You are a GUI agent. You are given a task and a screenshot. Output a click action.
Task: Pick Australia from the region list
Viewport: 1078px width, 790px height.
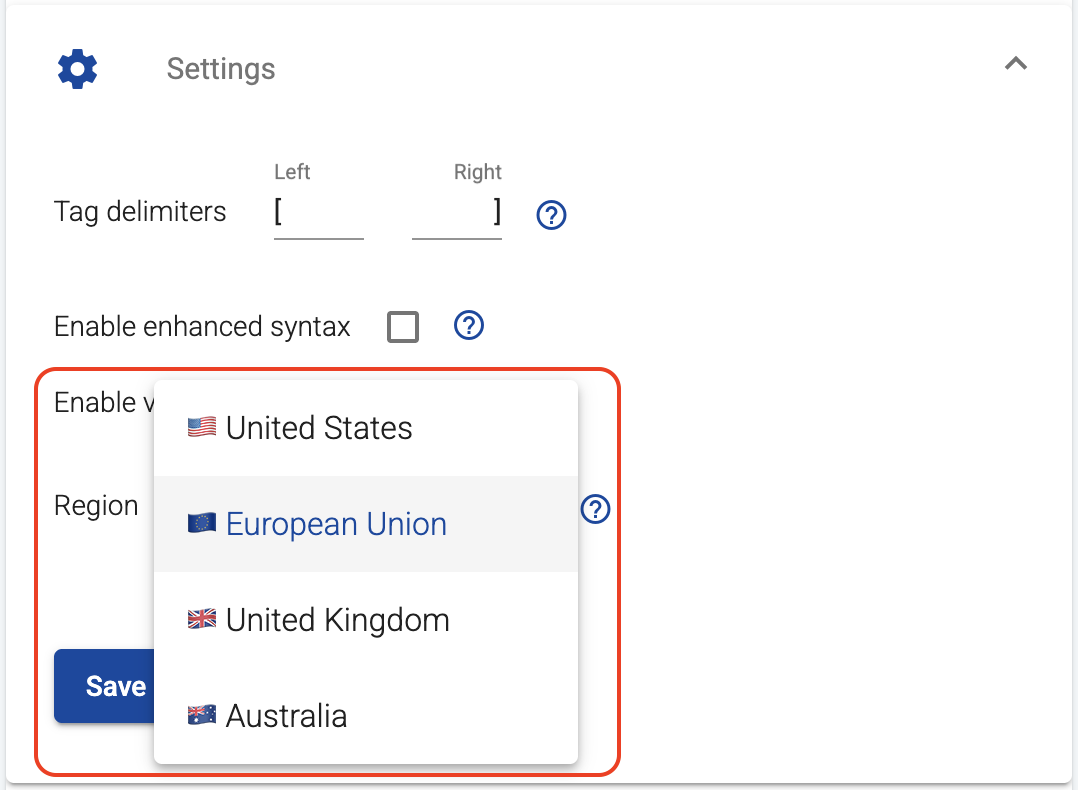click(287, 715)
